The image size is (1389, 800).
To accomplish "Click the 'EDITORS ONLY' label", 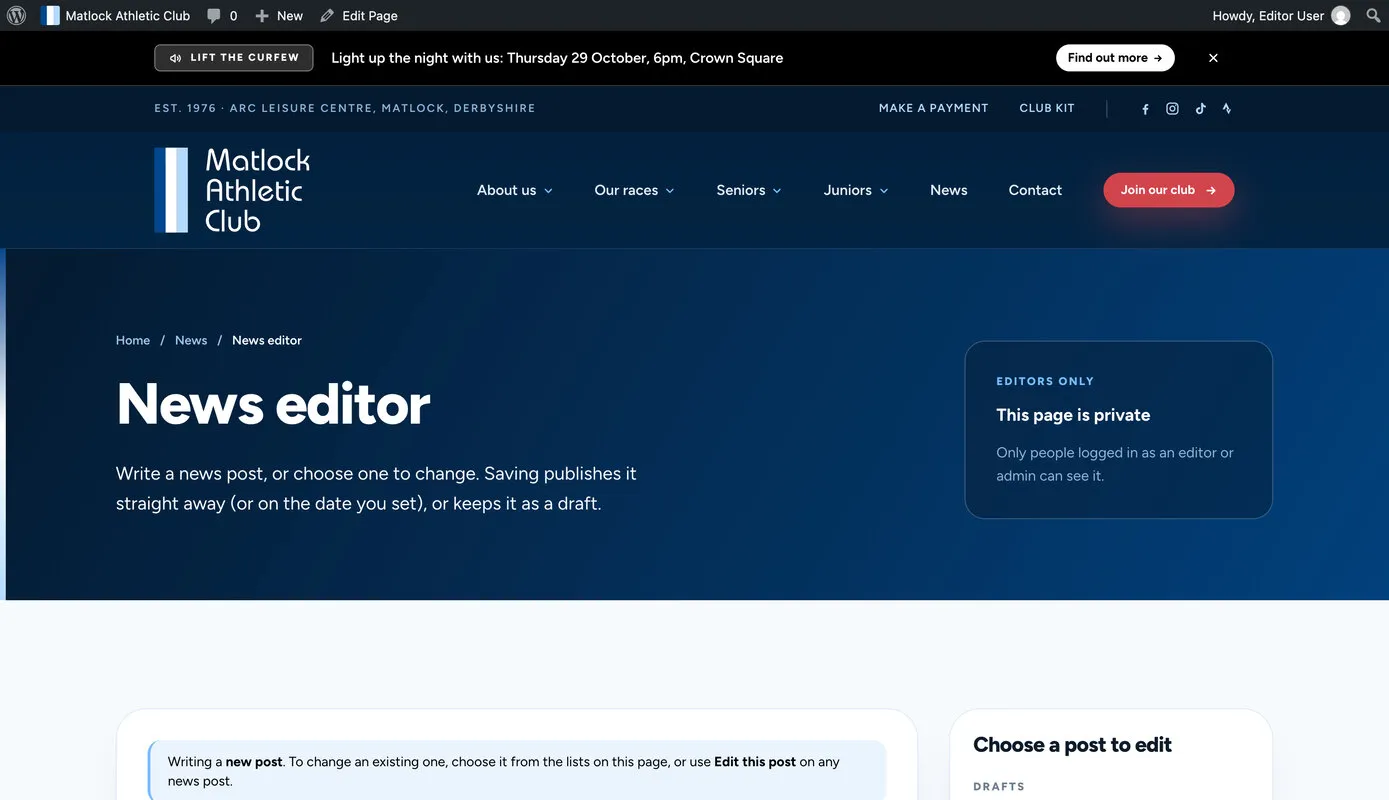I will click(x=1045, y=381).
